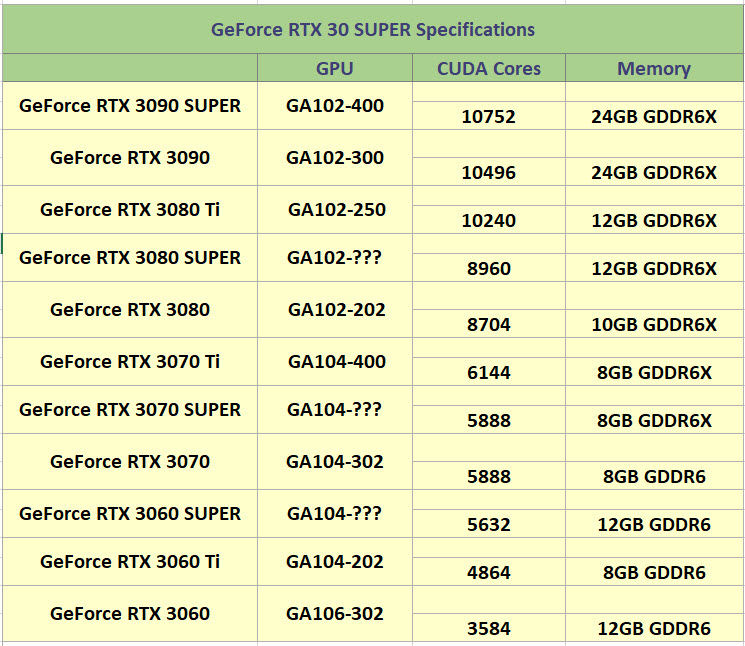Screen dimensions: 745x646
Task: Click the GPU column header
Action: click(334, 68)
